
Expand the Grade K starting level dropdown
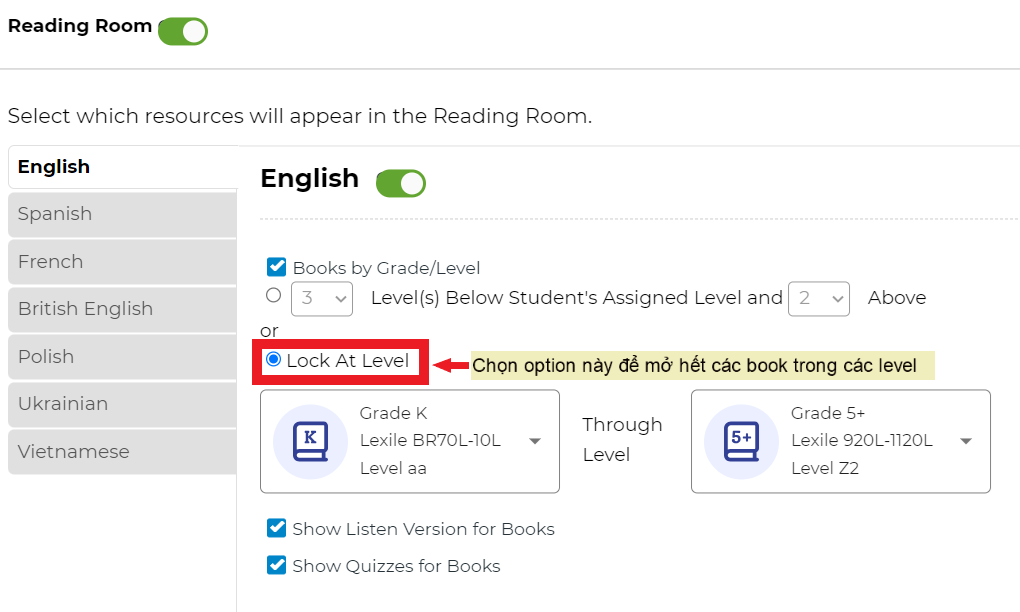click(x=535, y=441)
